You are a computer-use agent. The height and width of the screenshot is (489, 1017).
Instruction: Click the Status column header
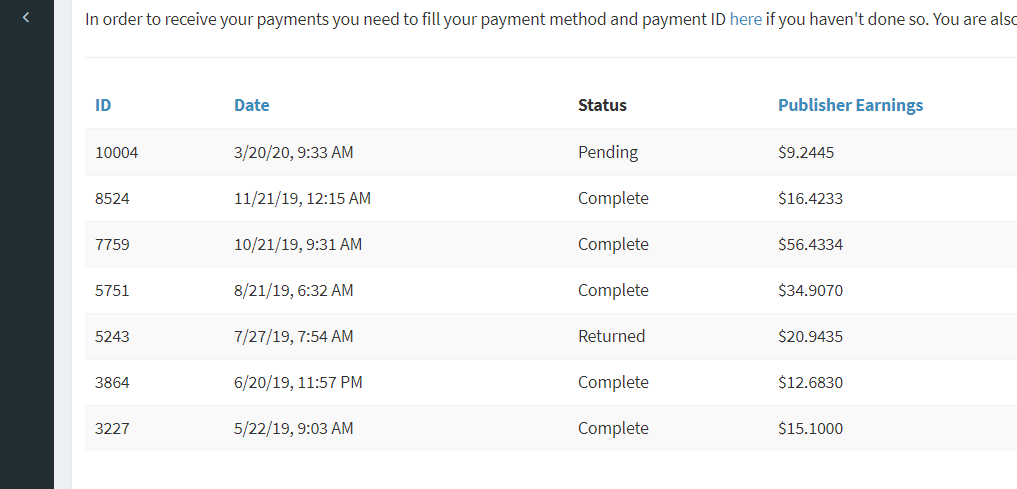[x=602, y=105]
